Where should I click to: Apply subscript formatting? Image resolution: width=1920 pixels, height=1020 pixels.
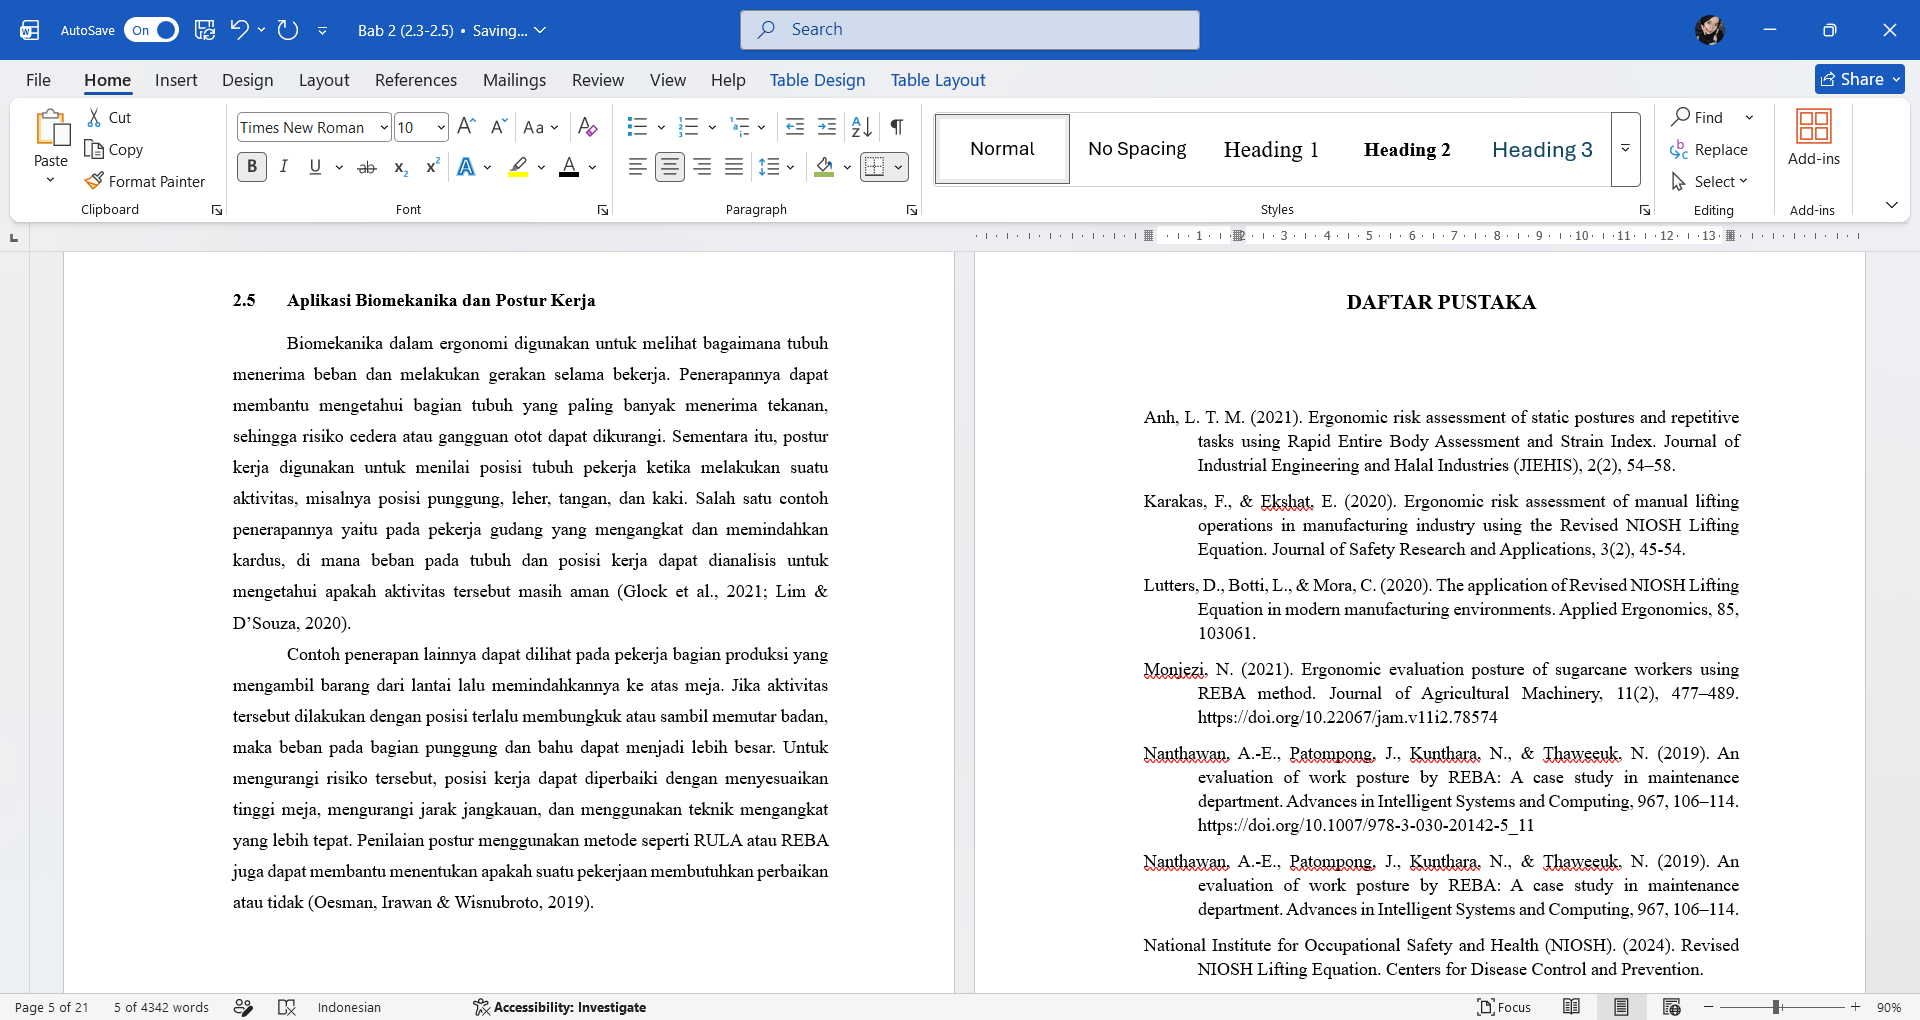pyautogui.click(x=400, y=167)
